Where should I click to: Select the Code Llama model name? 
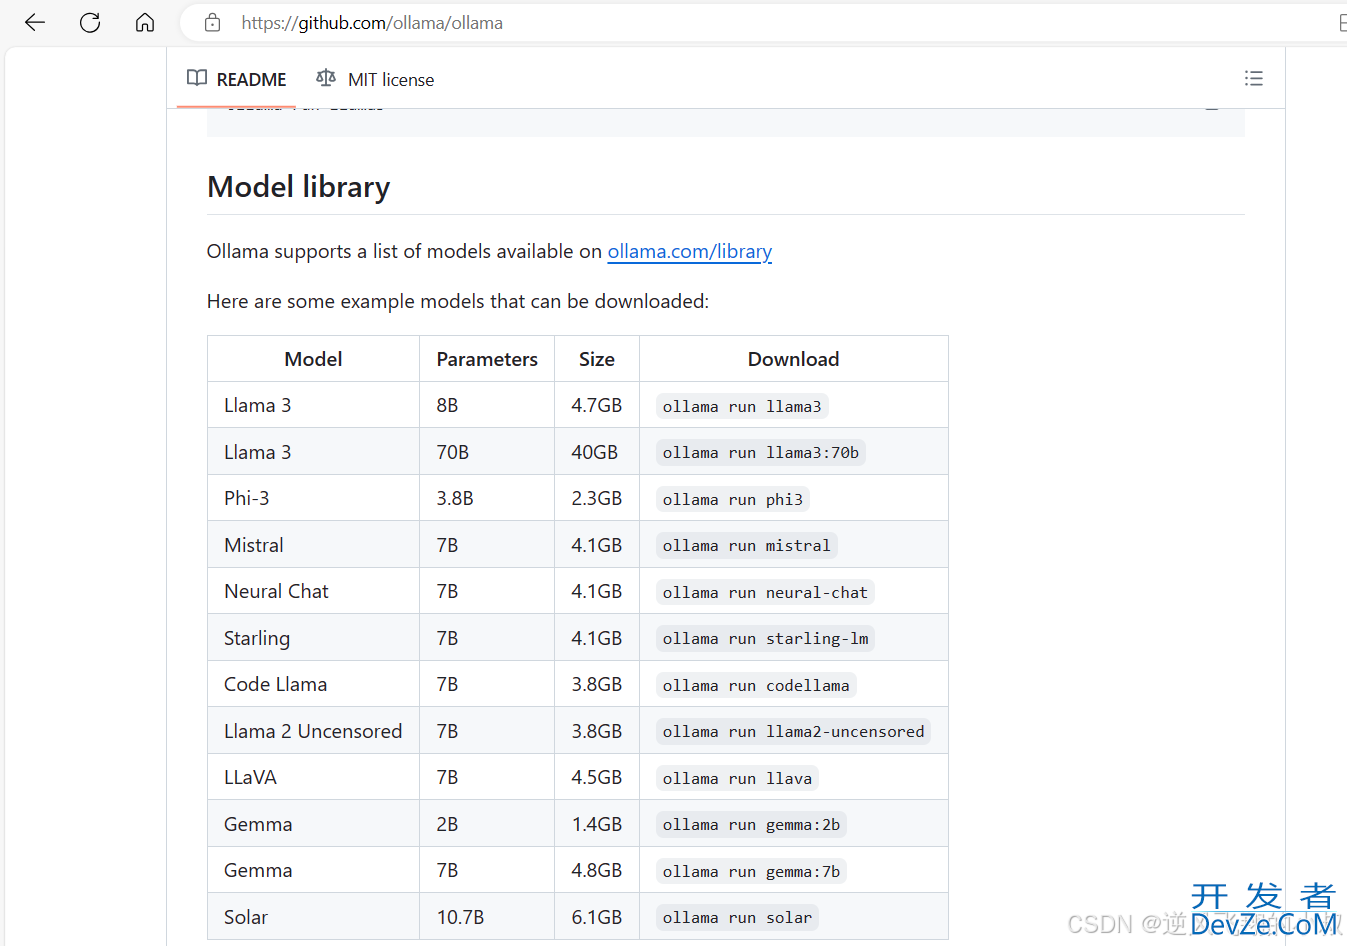point(276,684)
